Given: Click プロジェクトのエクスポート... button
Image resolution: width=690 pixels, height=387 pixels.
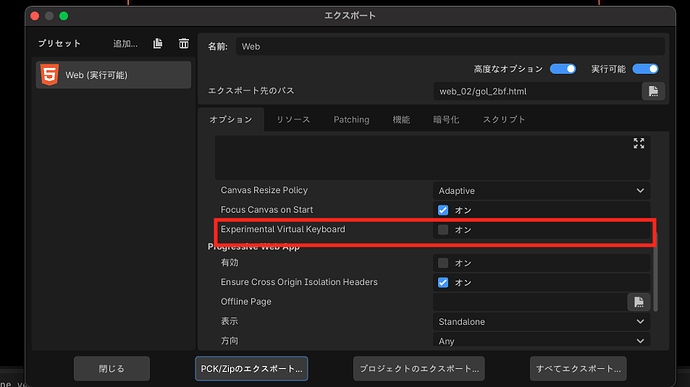Looking at the screenshot, I should click(x=419, y=369).
